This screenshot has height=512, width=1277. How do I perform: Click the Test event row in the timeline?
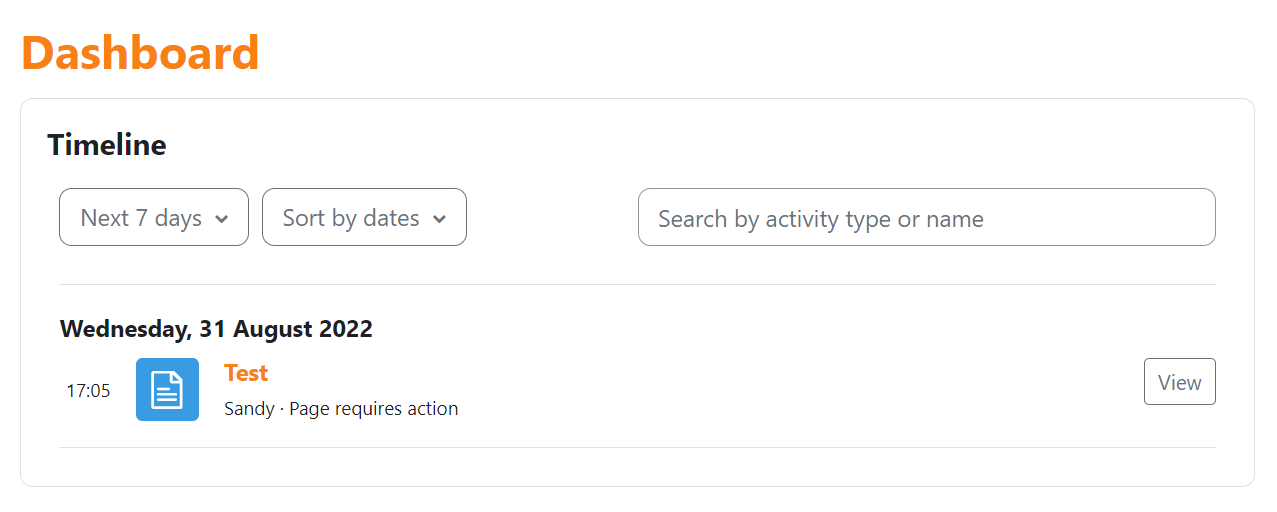pyautogui.click(x=637, y=389)
